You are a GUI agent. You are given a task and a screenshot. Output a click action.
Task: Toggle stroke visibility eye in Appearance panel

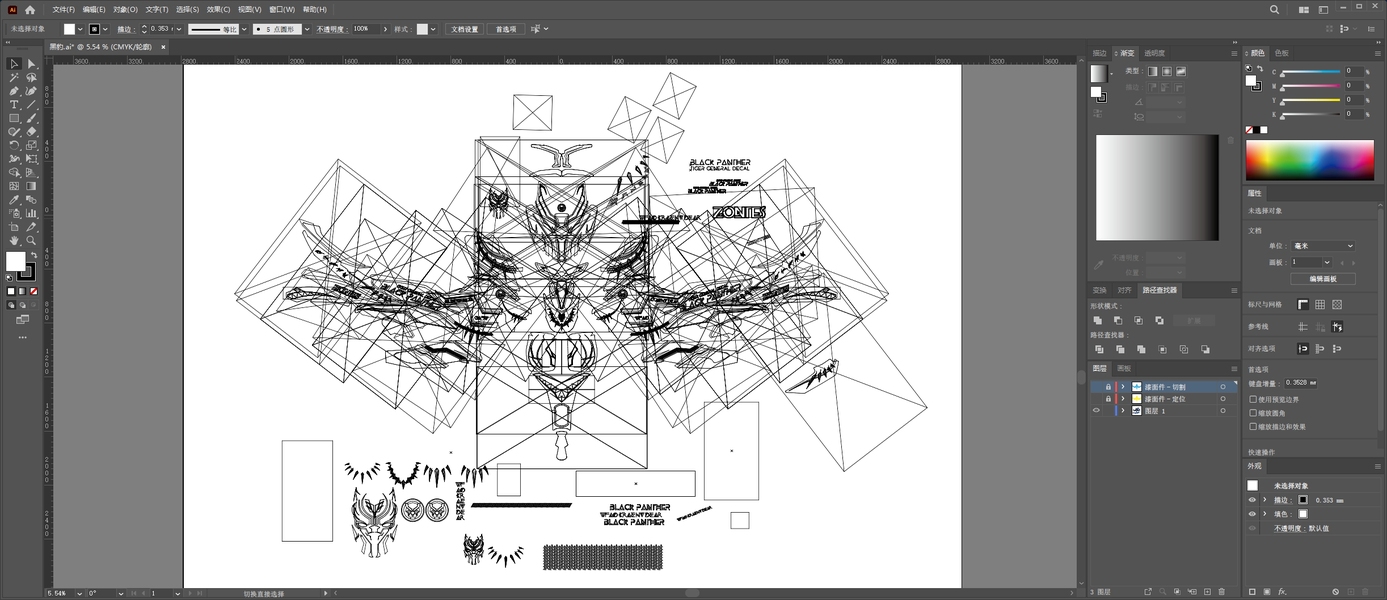click(1252, 500)
